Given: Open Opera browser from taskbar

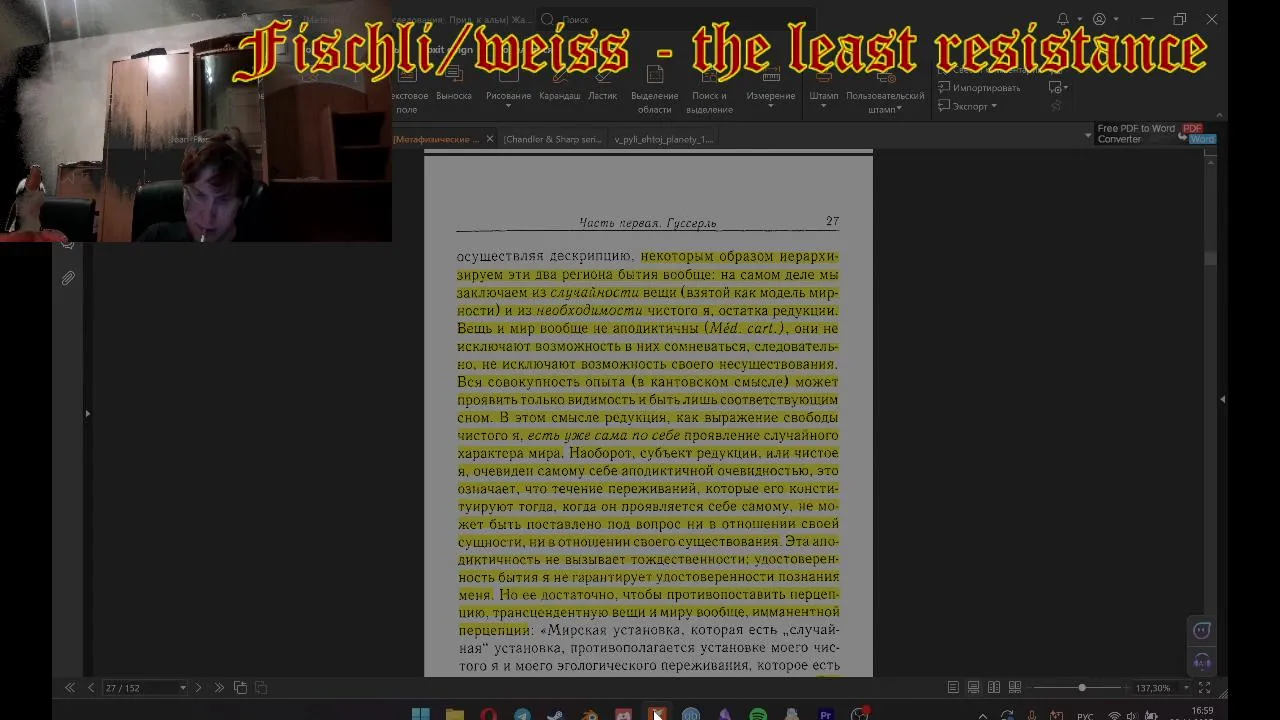Looking at the screenshot, I should pyautogui.click(x=488, y=714).
